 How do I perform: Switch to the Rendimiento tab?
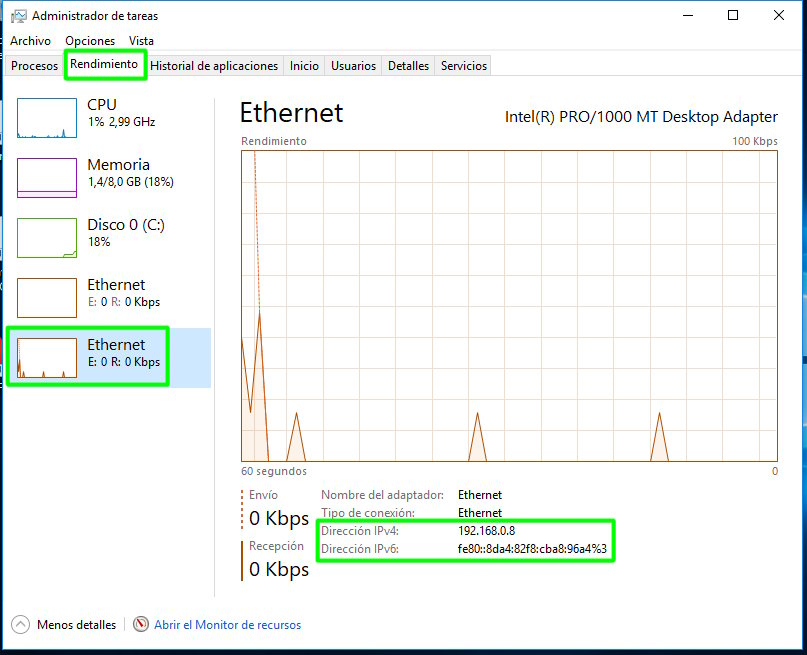coord(104,65)
